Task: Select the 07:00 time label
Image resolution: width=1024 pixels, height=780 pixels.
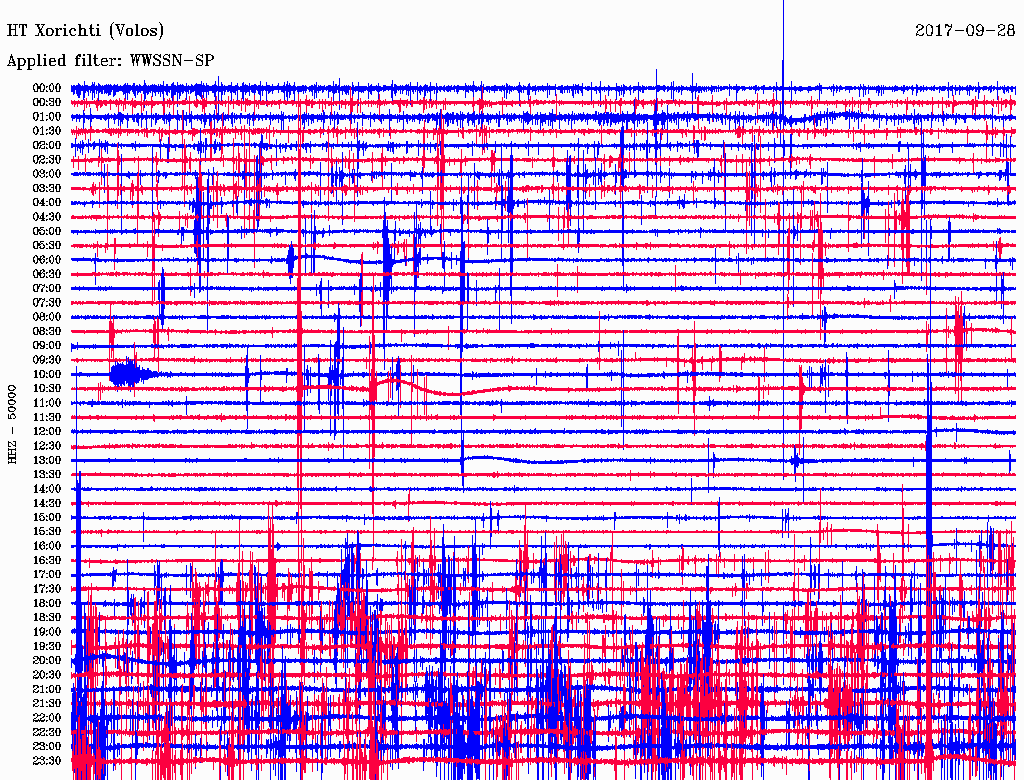Action: click(47, 289)
